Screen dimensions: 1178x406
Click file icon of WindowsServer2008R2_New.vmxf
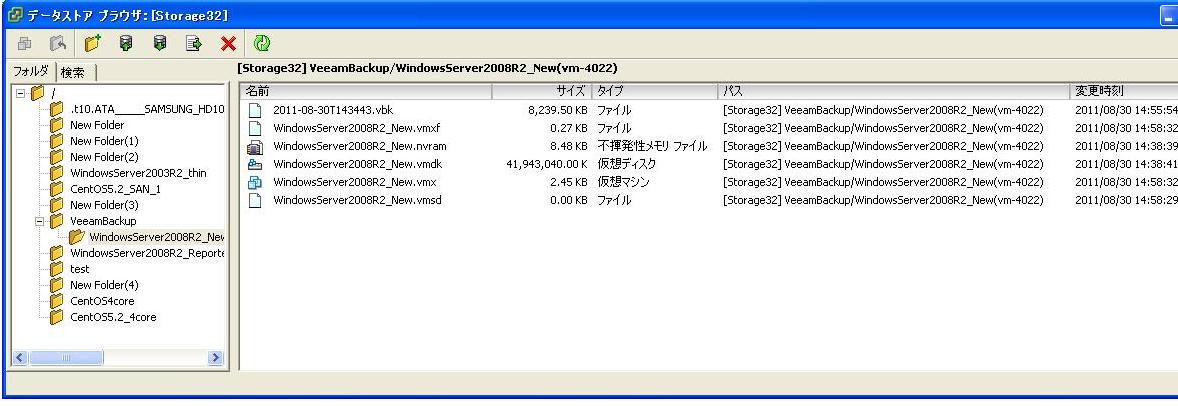pos(255,128)
